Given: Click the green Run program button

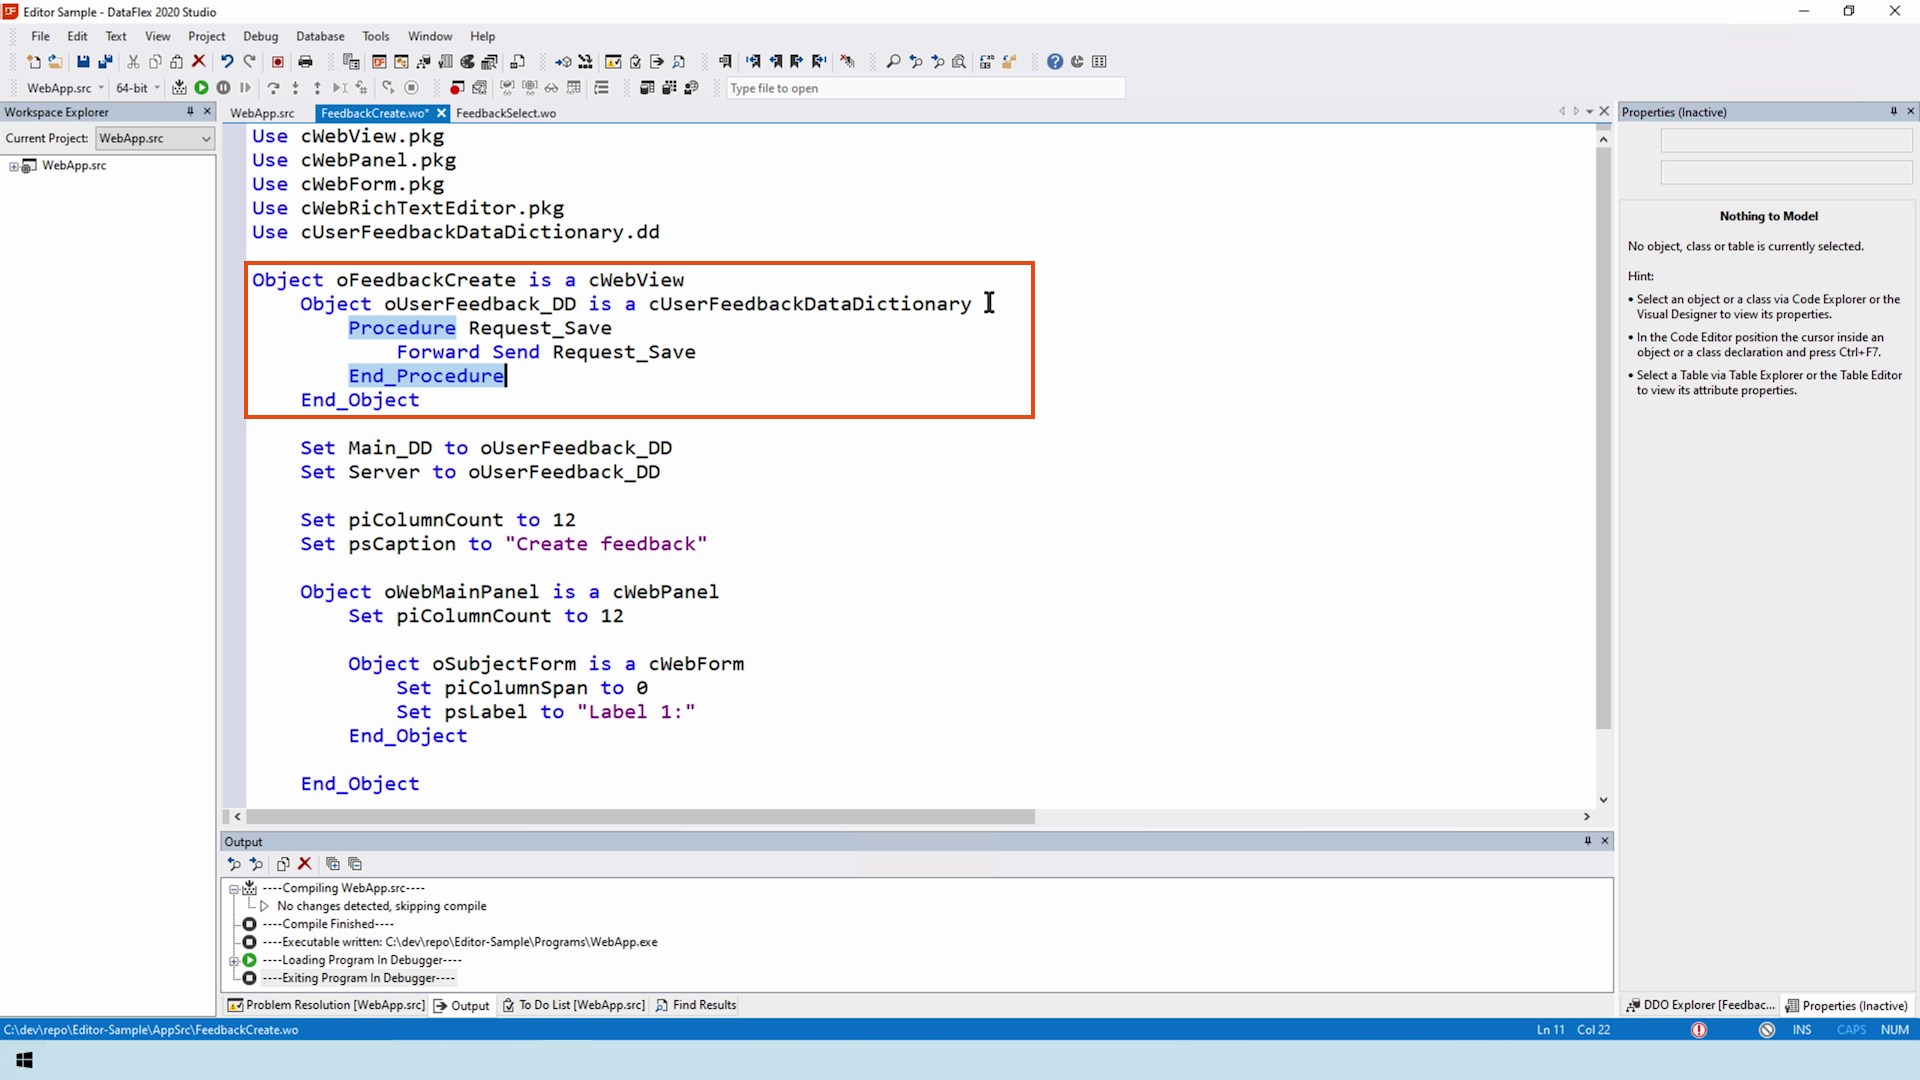Looking at the screenshot, I should pos(201,88).
